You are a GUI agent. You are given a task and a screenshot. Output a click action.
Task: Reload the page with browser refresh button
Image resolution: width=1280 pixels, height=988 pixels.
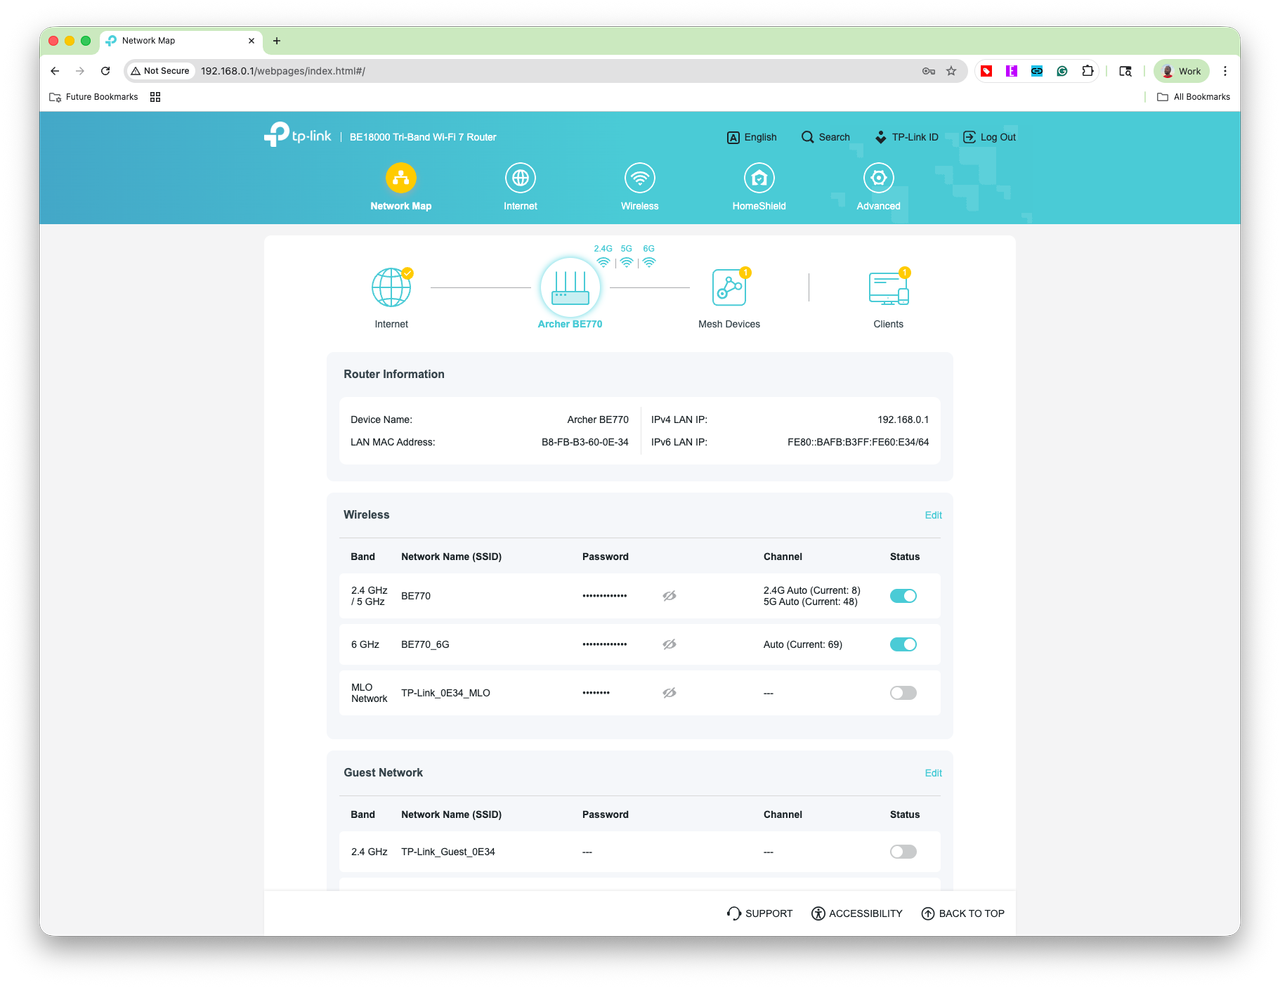105,71
